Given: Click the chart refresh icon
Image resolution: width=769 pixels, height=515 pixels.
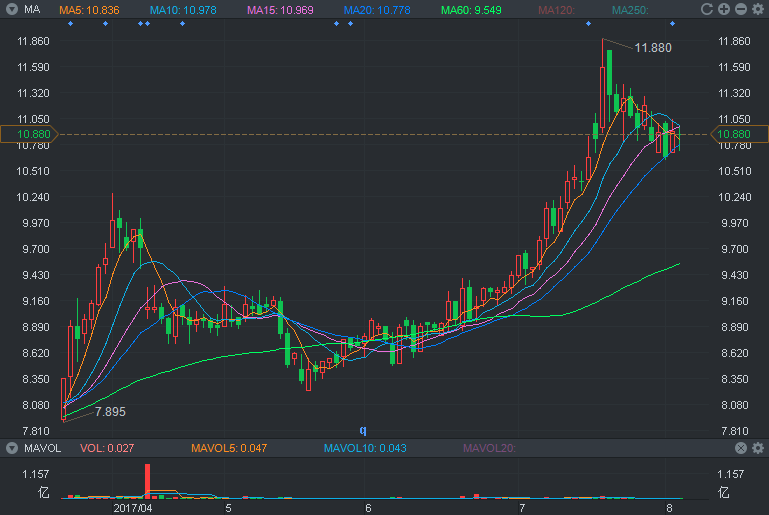Looking at the screenshot, I should click(707, 9).
